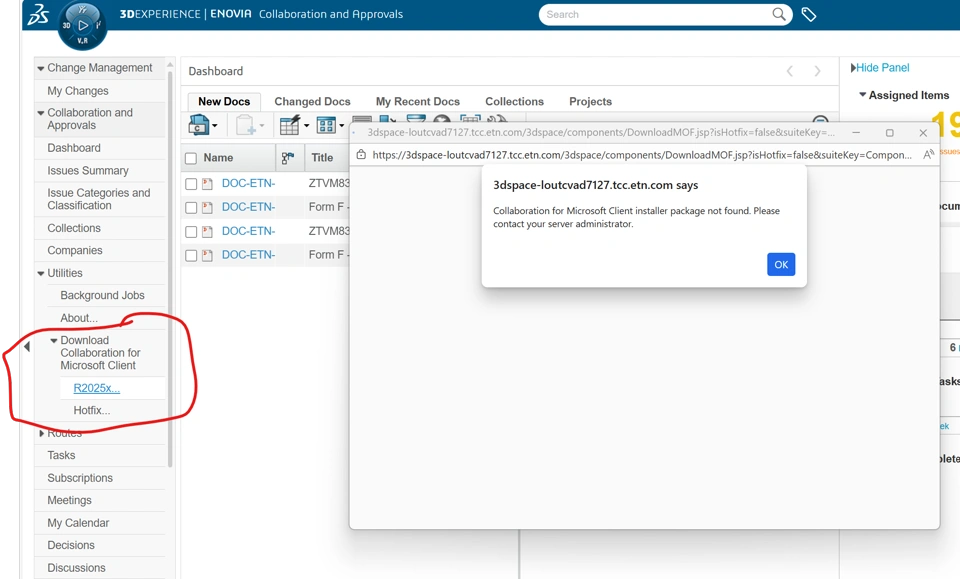
Task: Collapse the left navigation panel arrow
Action: click(27, 346)
